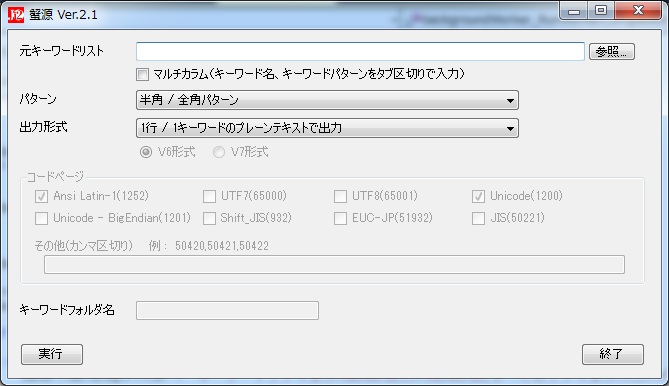Image resolution: width=669 pixels, height=386 pixels.
Task: Click the red app icon in title bar
Action: click(x=16, y=15)
